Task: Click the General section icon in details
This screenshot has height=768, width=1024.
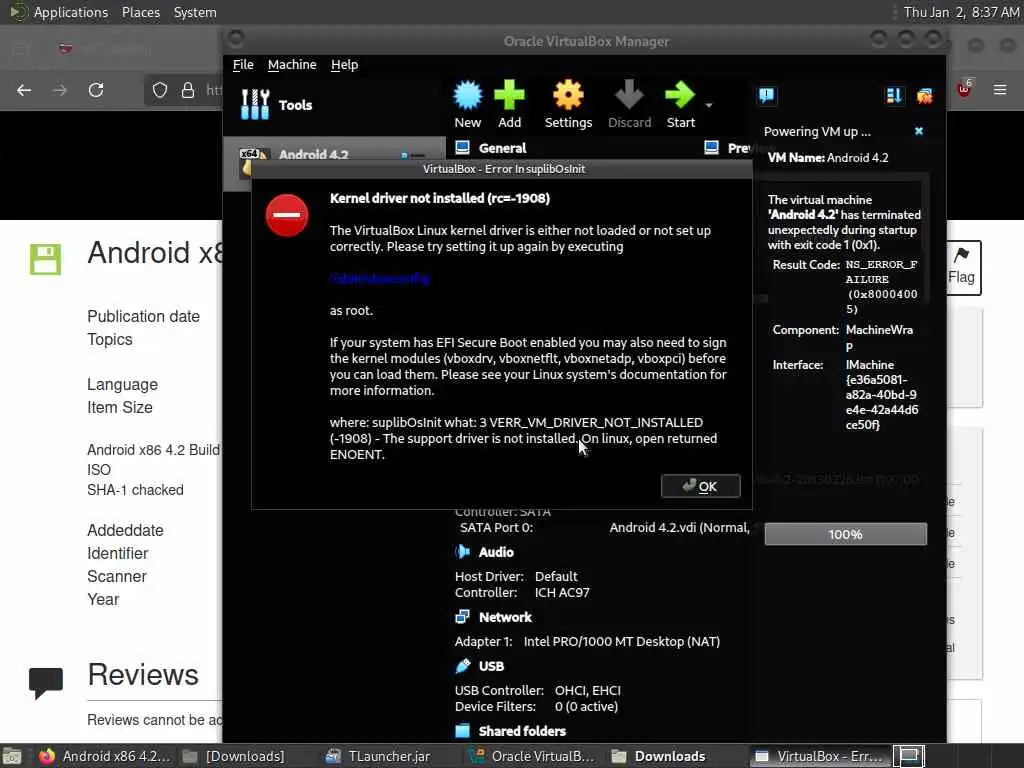Action: [462, 148]
